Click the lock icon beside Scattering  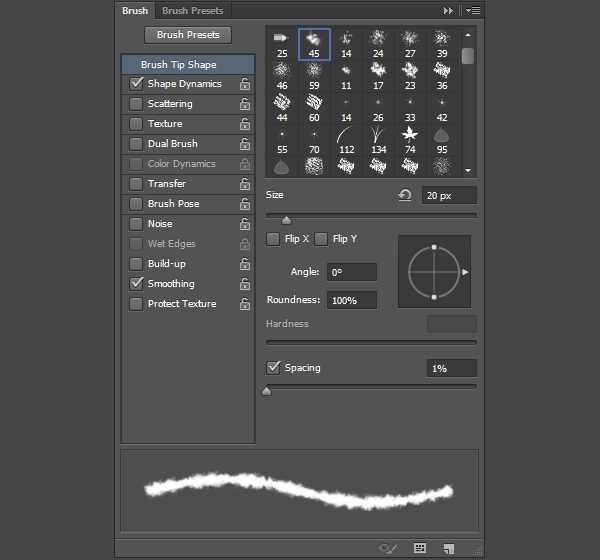[x=244, y=104]
